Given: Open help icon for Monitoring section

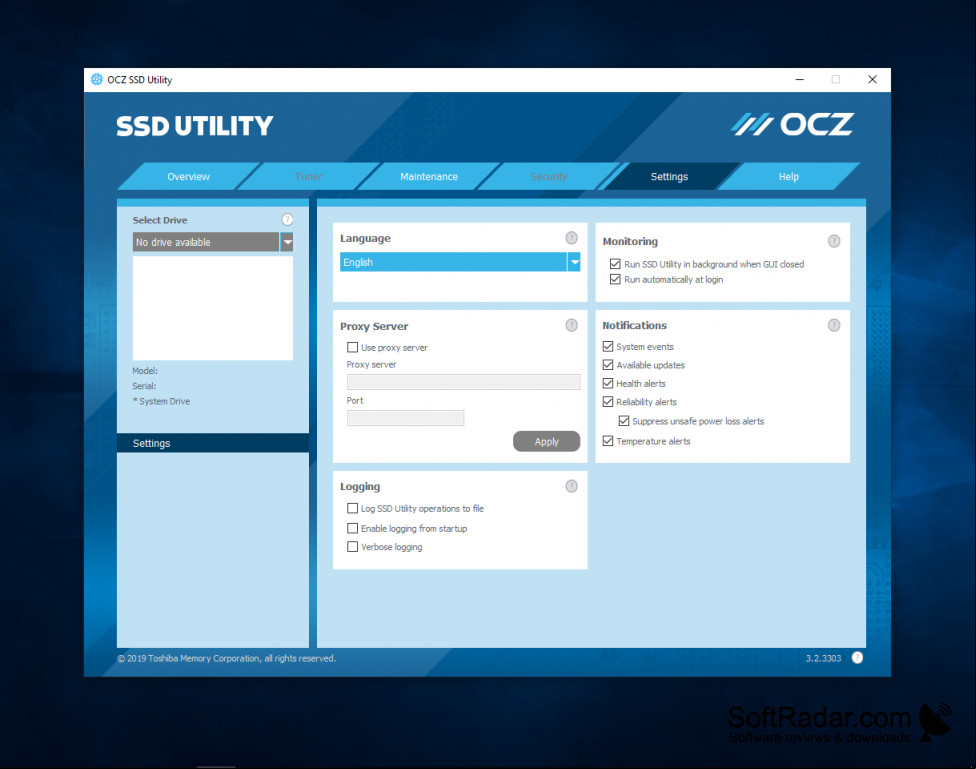Looking at the screenshot, I should pos(834,241).
